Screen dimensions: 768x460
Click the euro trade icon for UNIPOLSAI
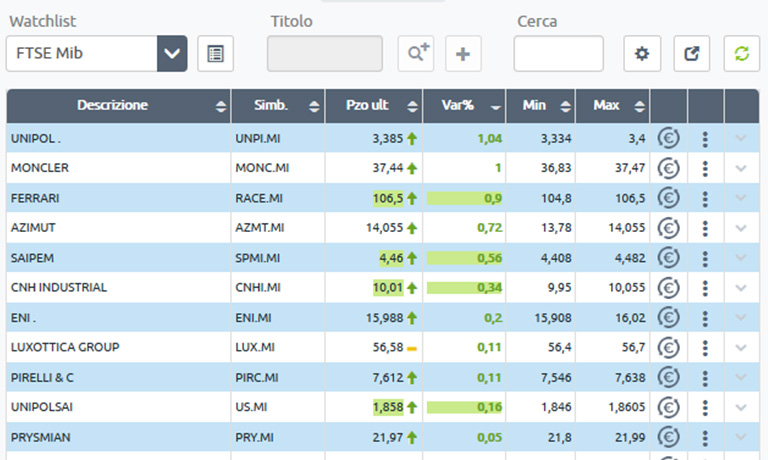tap(669, 408)
